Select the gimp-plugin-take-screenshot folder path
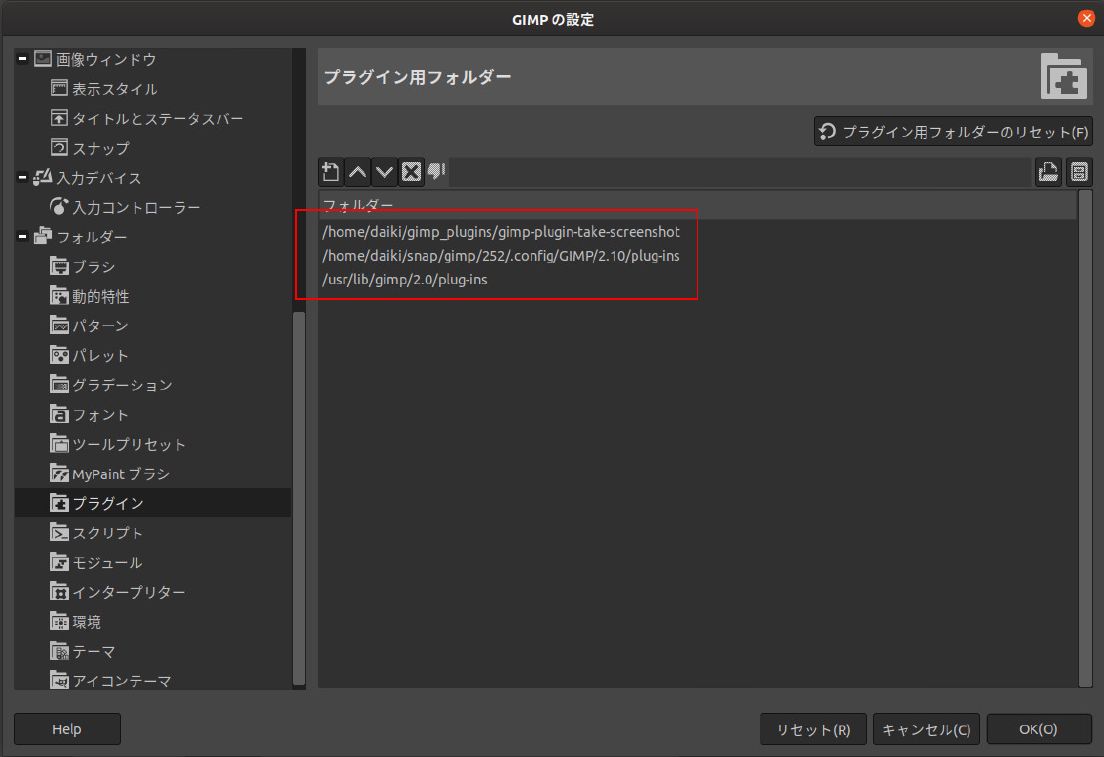 (x=501, y=232)
